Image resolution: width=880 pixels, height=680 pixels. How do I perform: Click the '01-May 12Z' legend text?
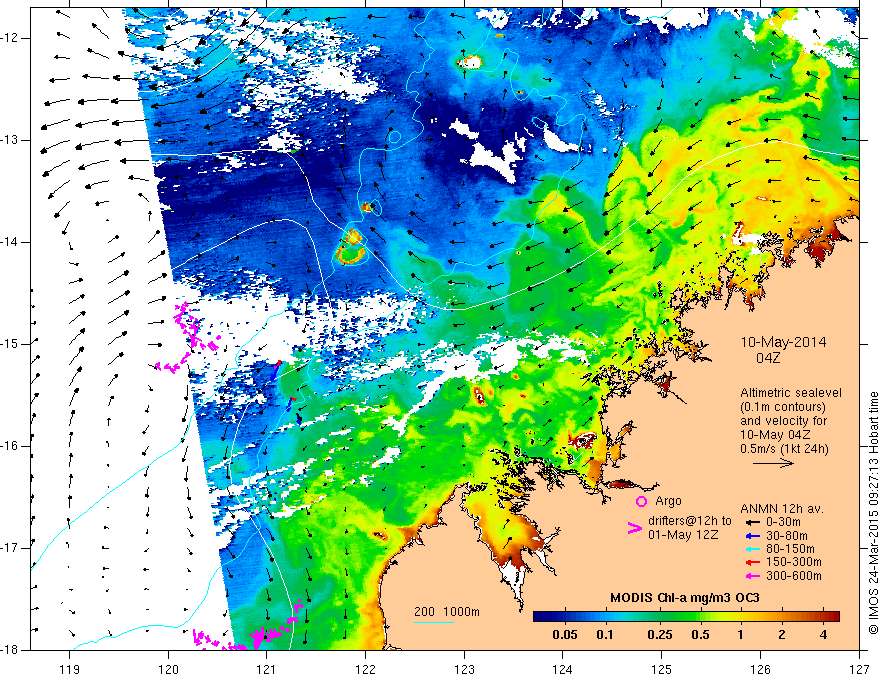pos(683,535)
